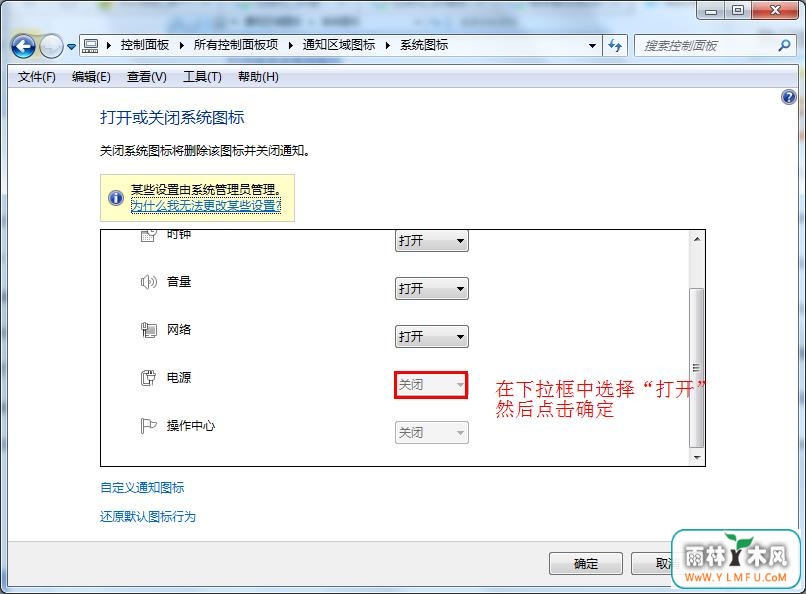Image resolution: width=806 pixels, height=594 pixels.
Task: Click the 电源 plug icon
Action: click(149, 378)
